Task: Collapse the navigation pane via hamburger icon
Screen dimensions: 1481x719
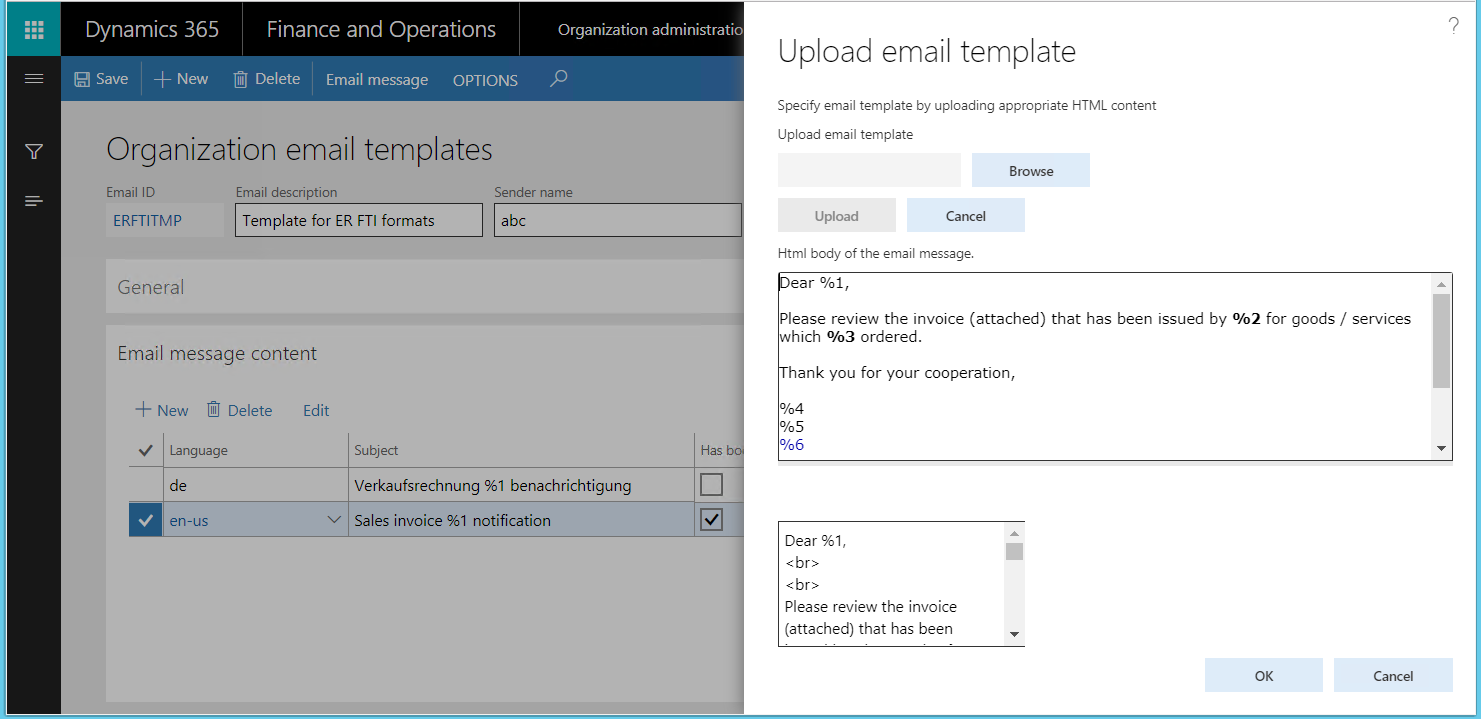Action: (33, 79)
